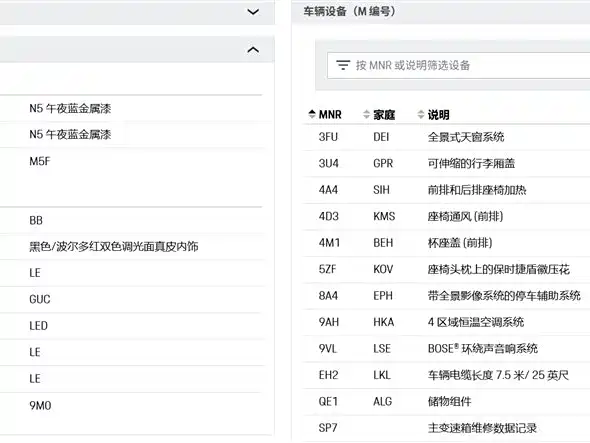The image size is (590, 443).
Task: Select the QE1 cell
Action: coord(328,402)
